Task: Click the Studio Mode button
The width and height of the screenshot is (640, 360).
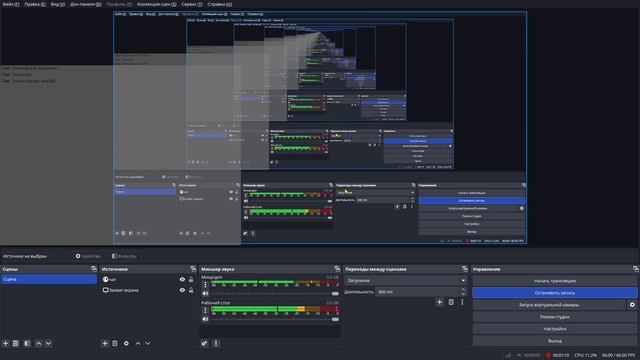Action: (555, 317)
